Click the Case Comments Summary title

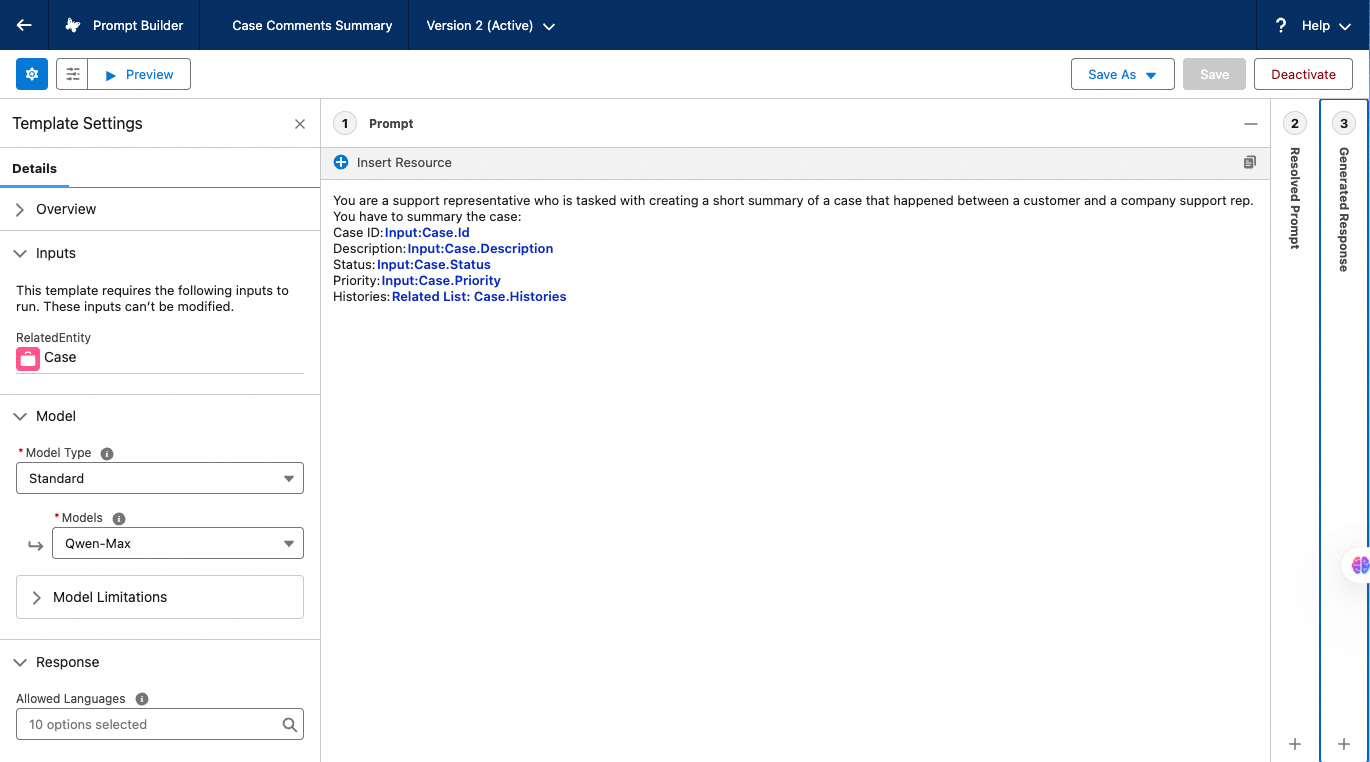(312, 25)
